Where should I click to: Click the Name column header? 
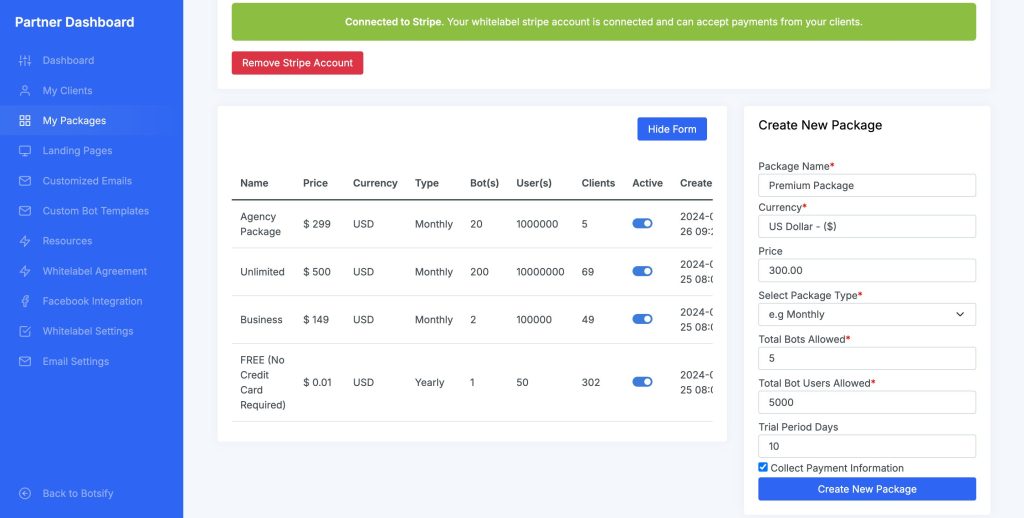click(x=254, y=183)
